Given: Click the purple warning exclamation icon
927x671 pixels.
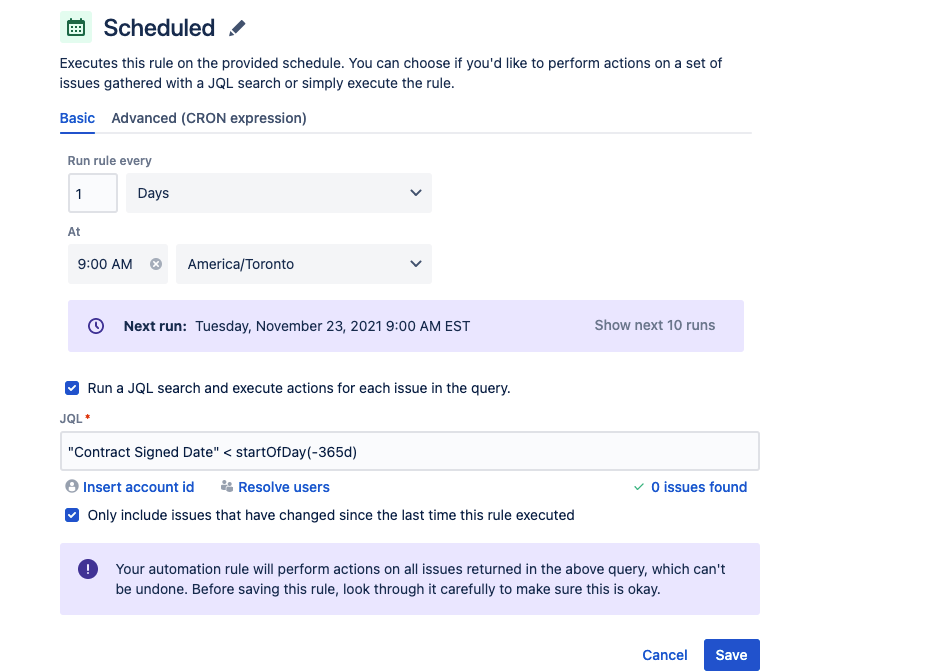Looking at the screenshot, I should [x=88, y=569].
